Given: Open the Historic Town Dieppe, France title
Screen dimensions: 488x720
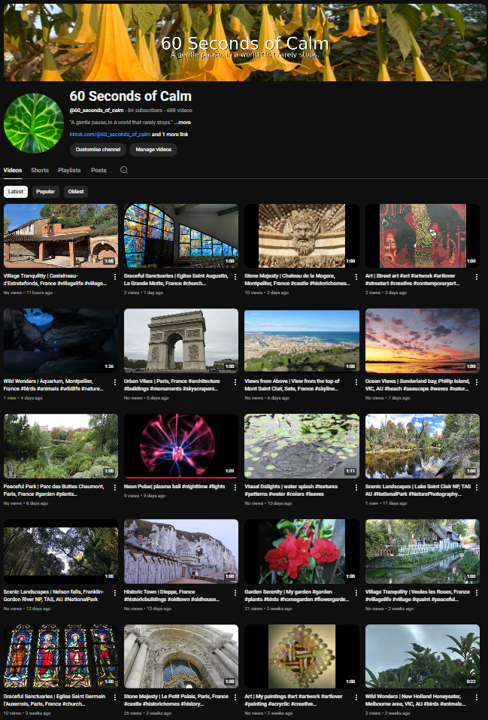Looking at the screenshot, I should click(172, 596).
